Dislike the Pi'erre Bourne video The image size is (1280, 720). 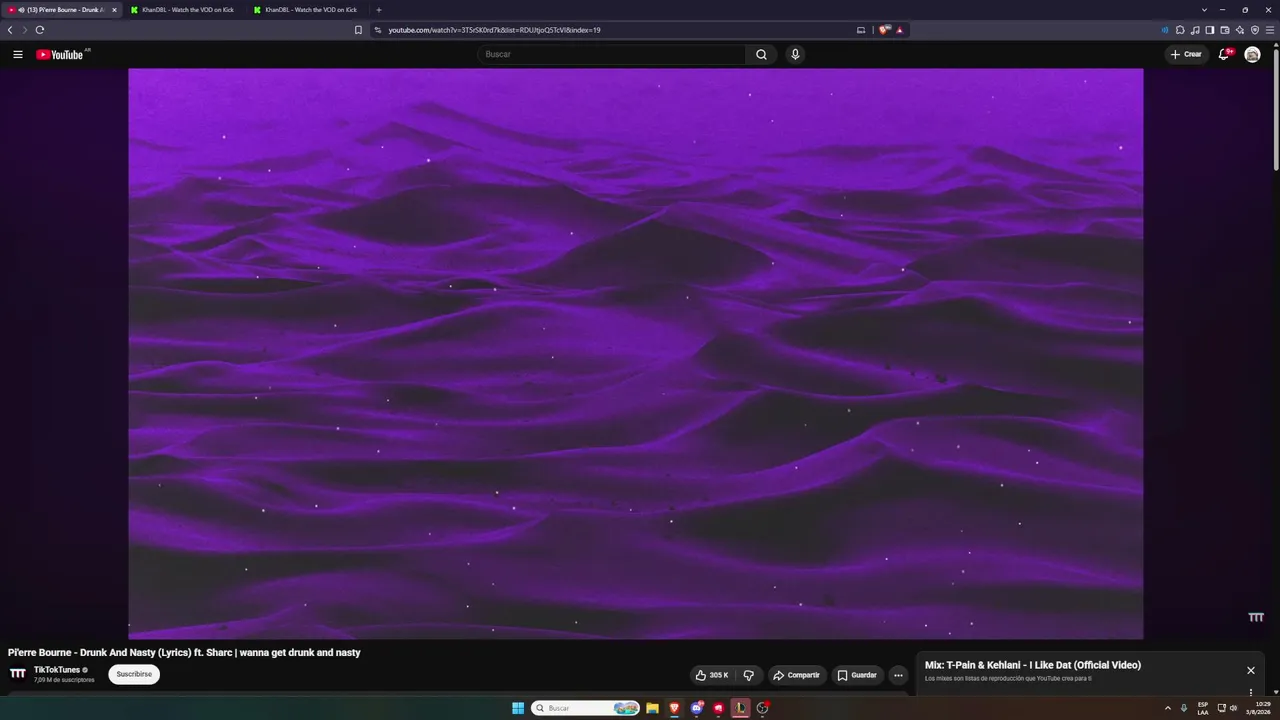click(x=748, y=675)
